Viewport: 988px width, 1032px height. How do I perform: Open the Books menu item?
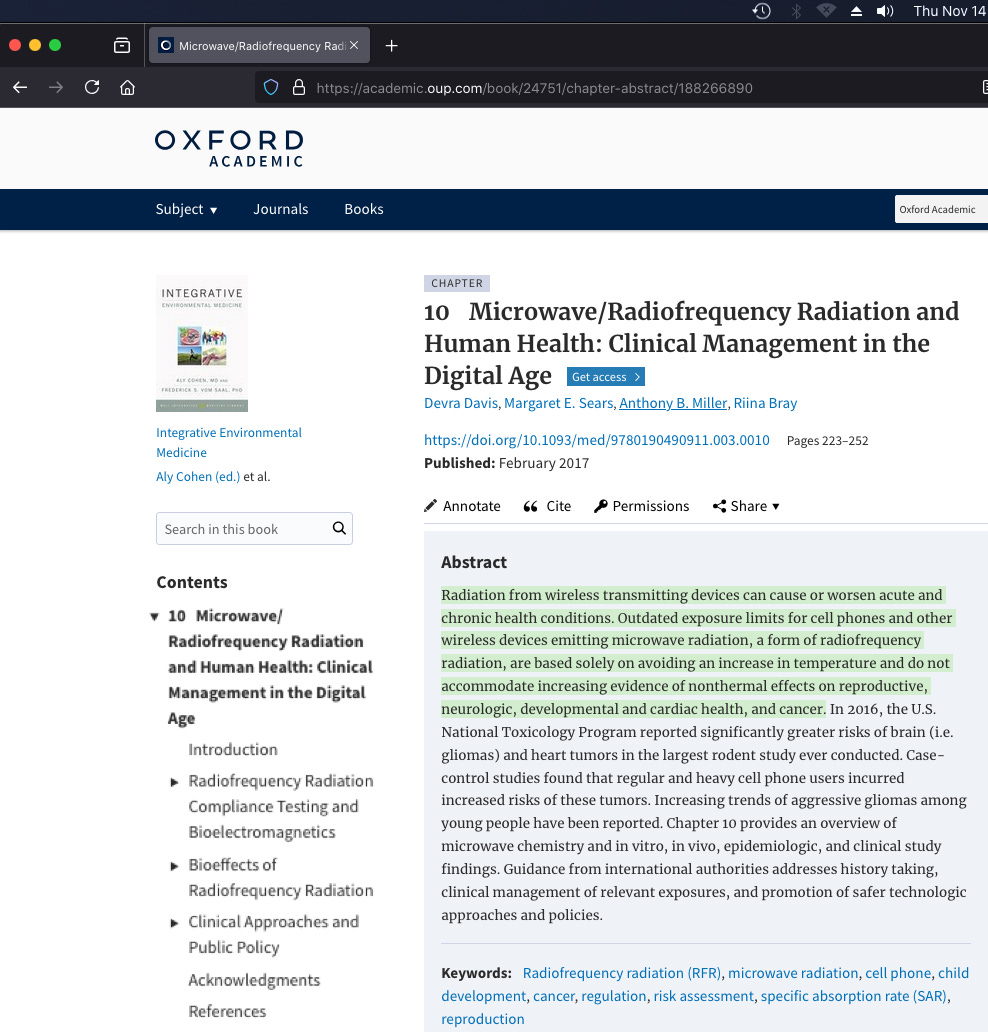tap(364, 209)
